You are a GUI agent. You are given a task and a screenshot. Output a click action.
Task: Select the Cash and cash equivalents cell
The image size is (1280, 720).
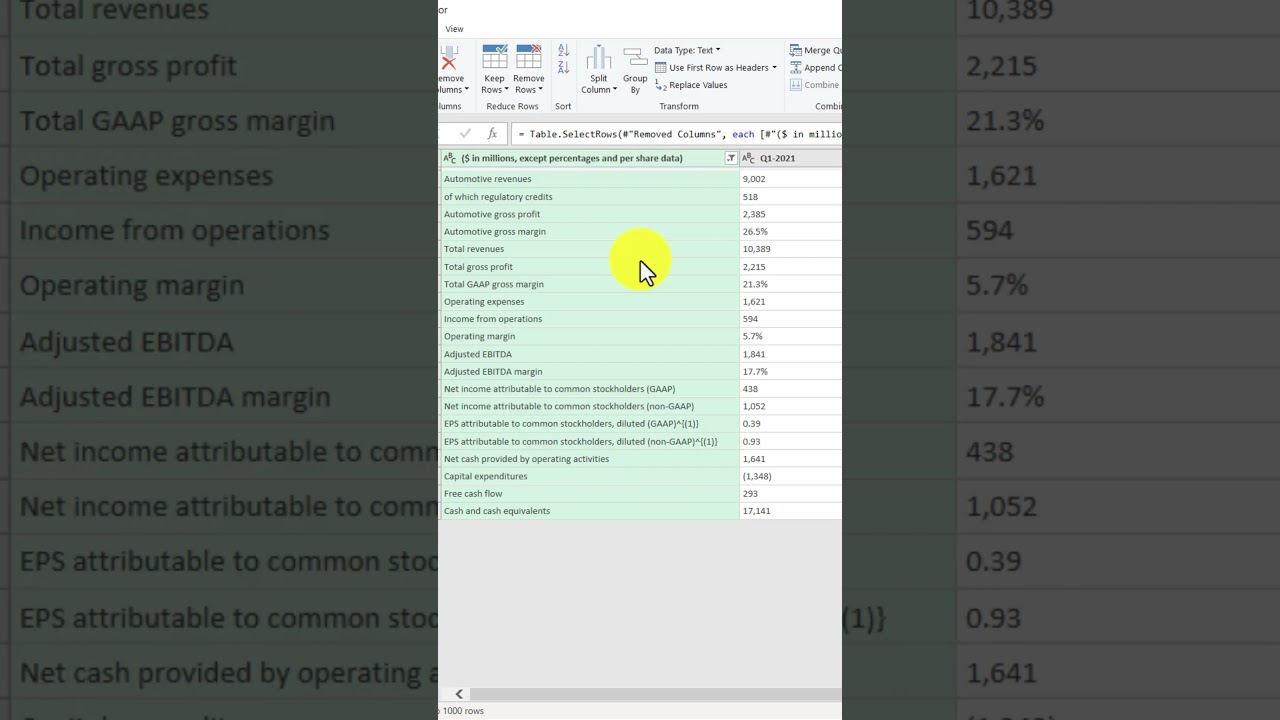coord(590,511)
